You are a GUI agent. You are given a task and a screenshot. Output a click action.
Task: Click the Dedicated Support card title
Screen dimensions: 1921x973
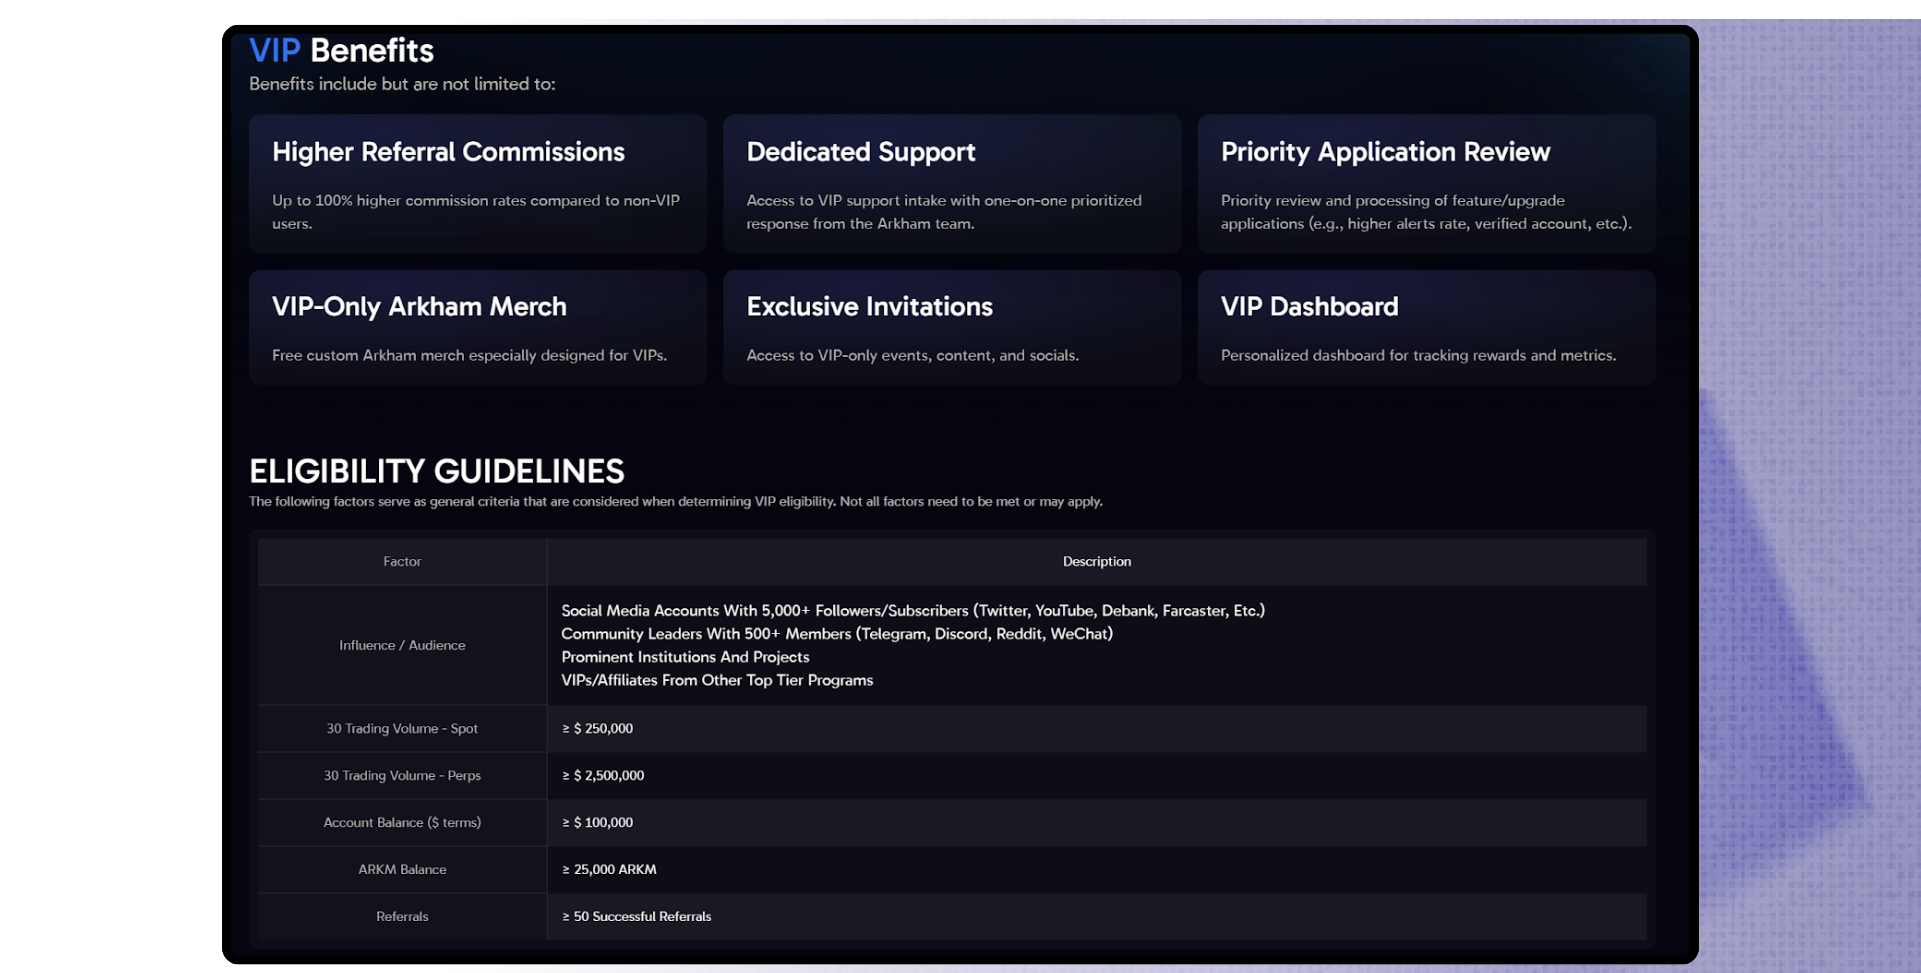[x=861, y=152]
